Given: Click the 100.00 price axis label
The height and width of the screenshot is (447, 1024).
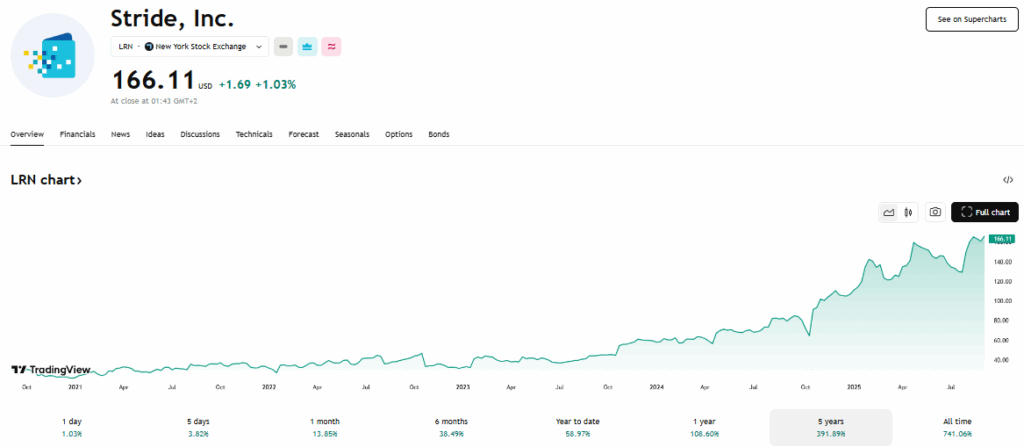Looking at the screenshot, I should [1002, 301].
